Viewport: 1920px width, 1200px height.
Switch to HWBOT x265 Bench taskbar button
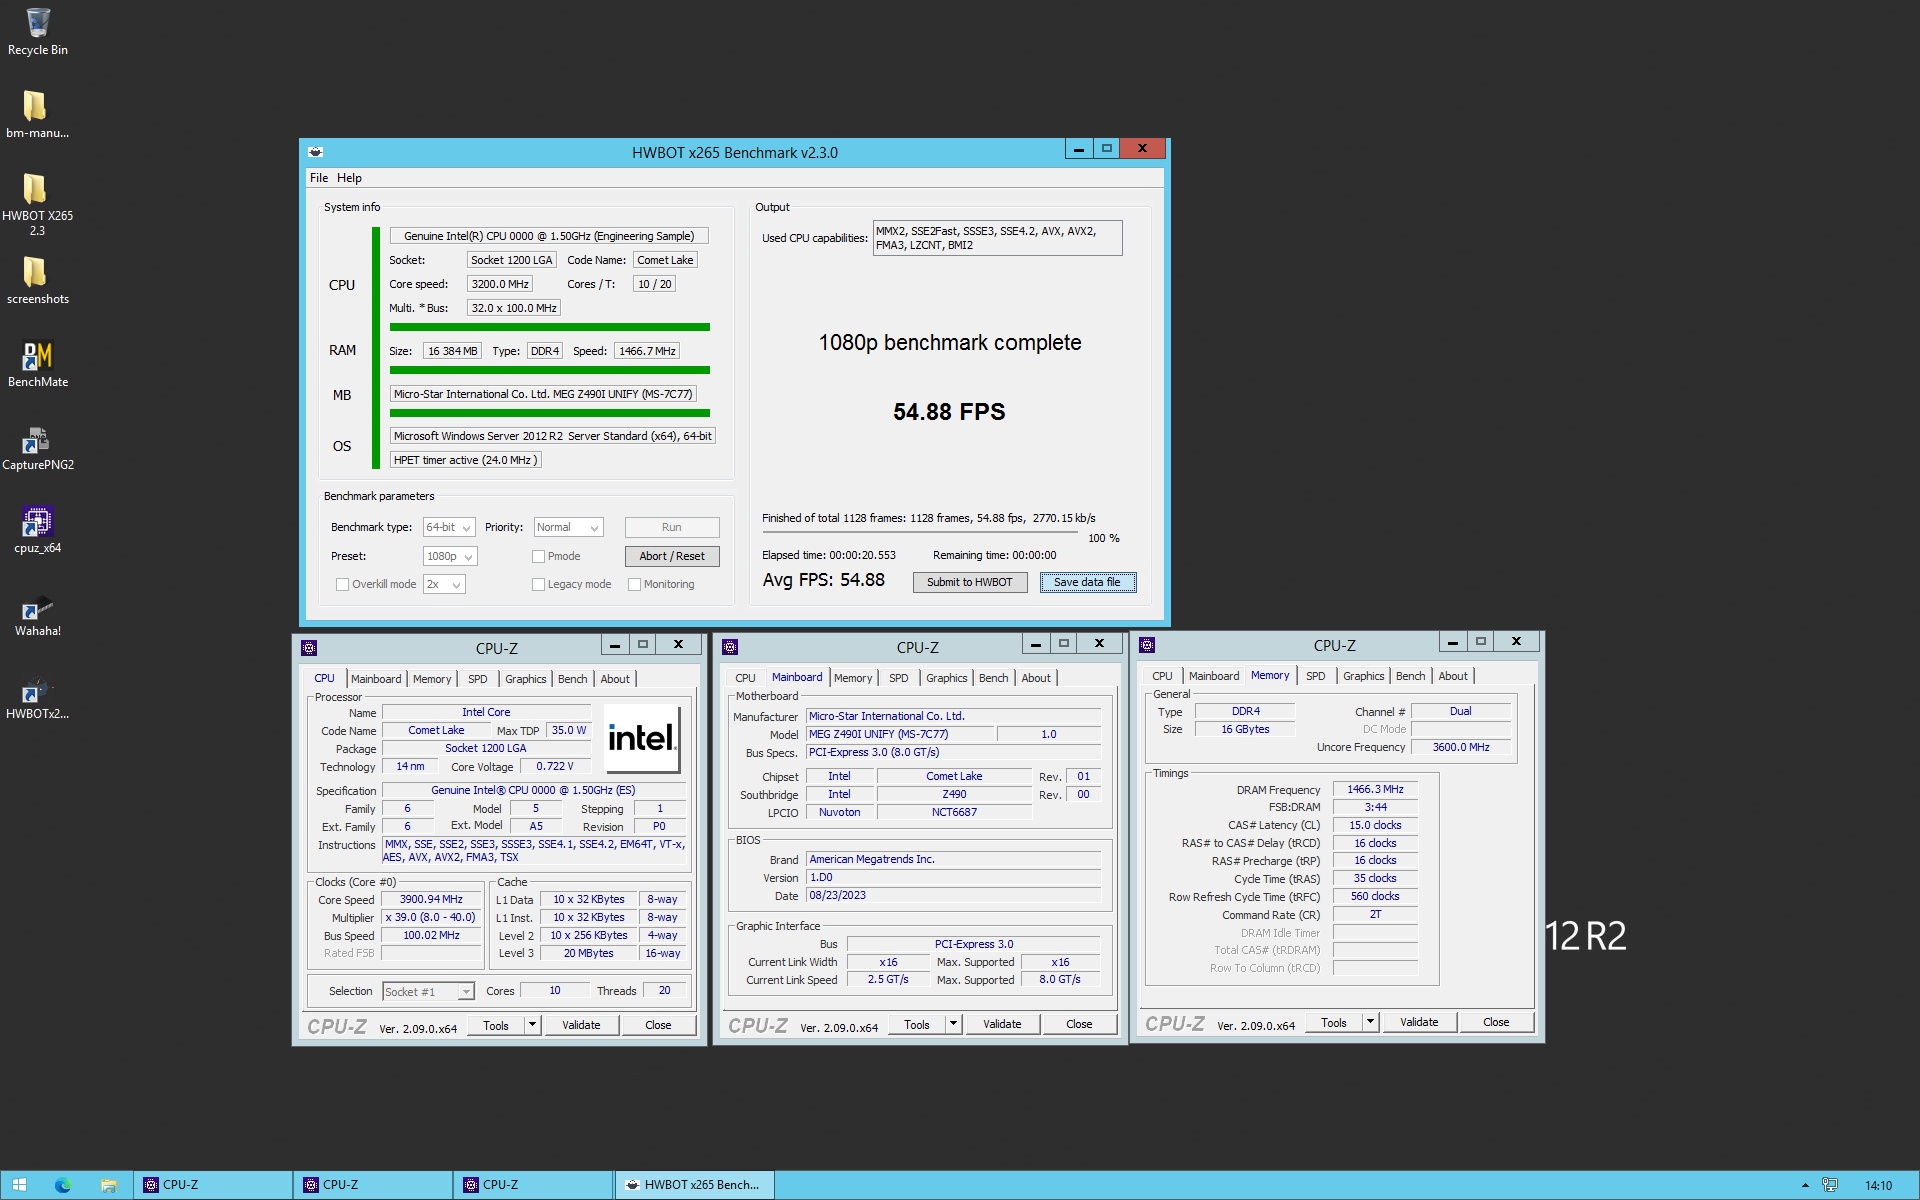(x=694, y=1185)
